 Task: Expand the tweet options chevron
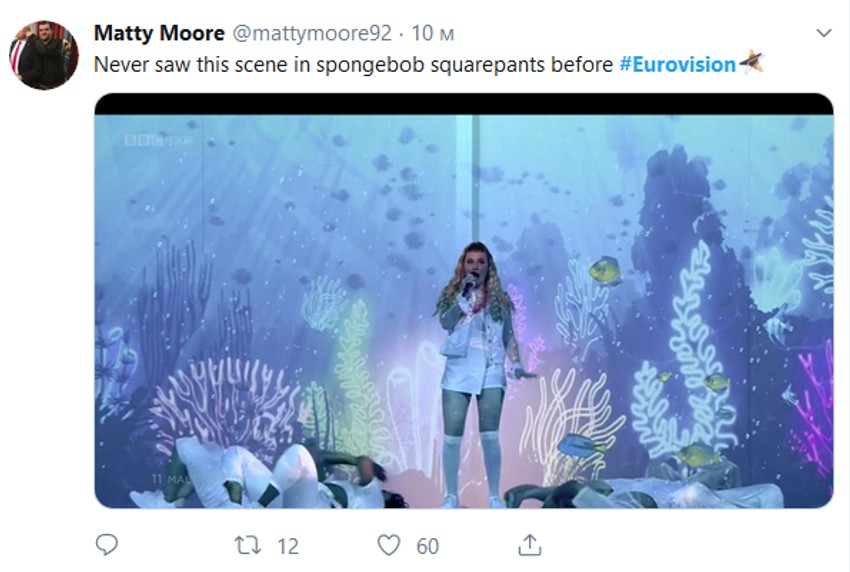click(824, 33)
